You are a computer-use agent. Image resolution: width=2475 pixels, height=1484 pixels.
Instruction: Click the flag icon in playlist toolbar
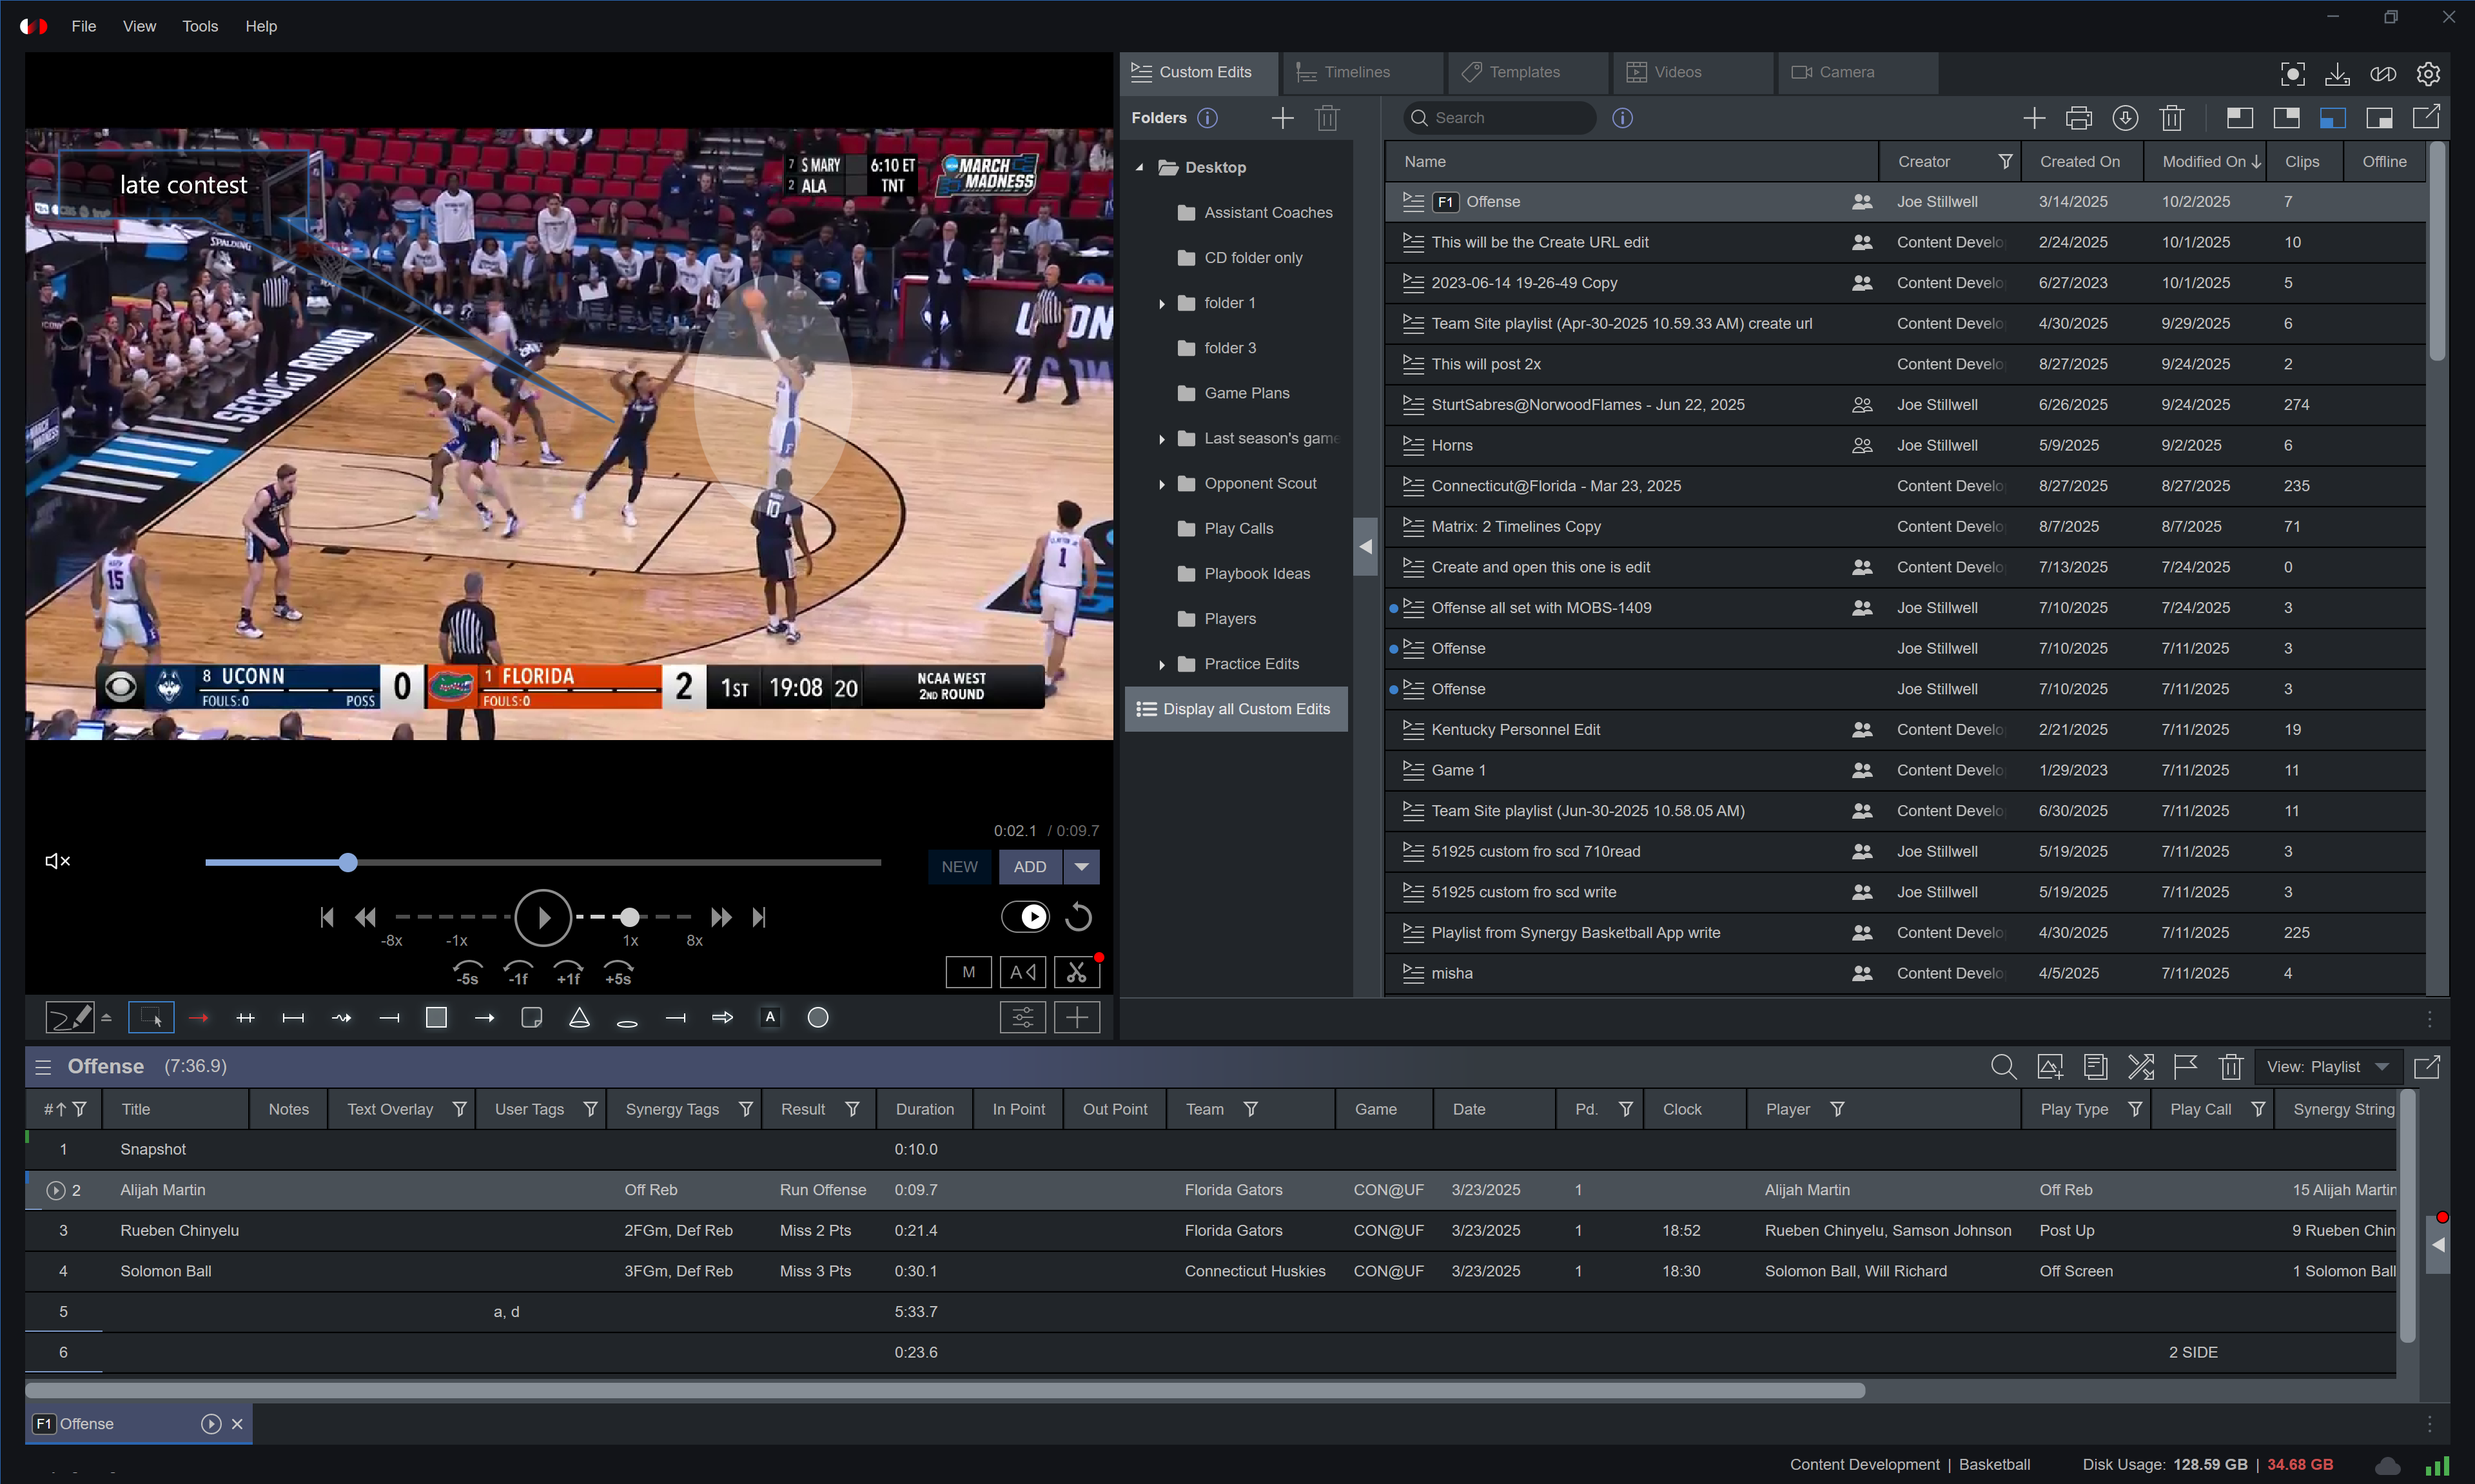(2185, 1066)
